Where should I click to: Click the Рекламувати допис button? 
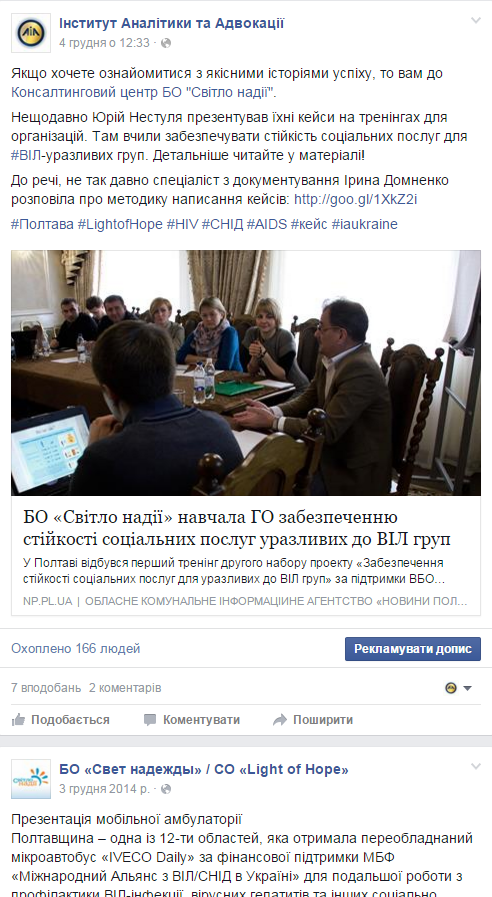click(412, 649)
